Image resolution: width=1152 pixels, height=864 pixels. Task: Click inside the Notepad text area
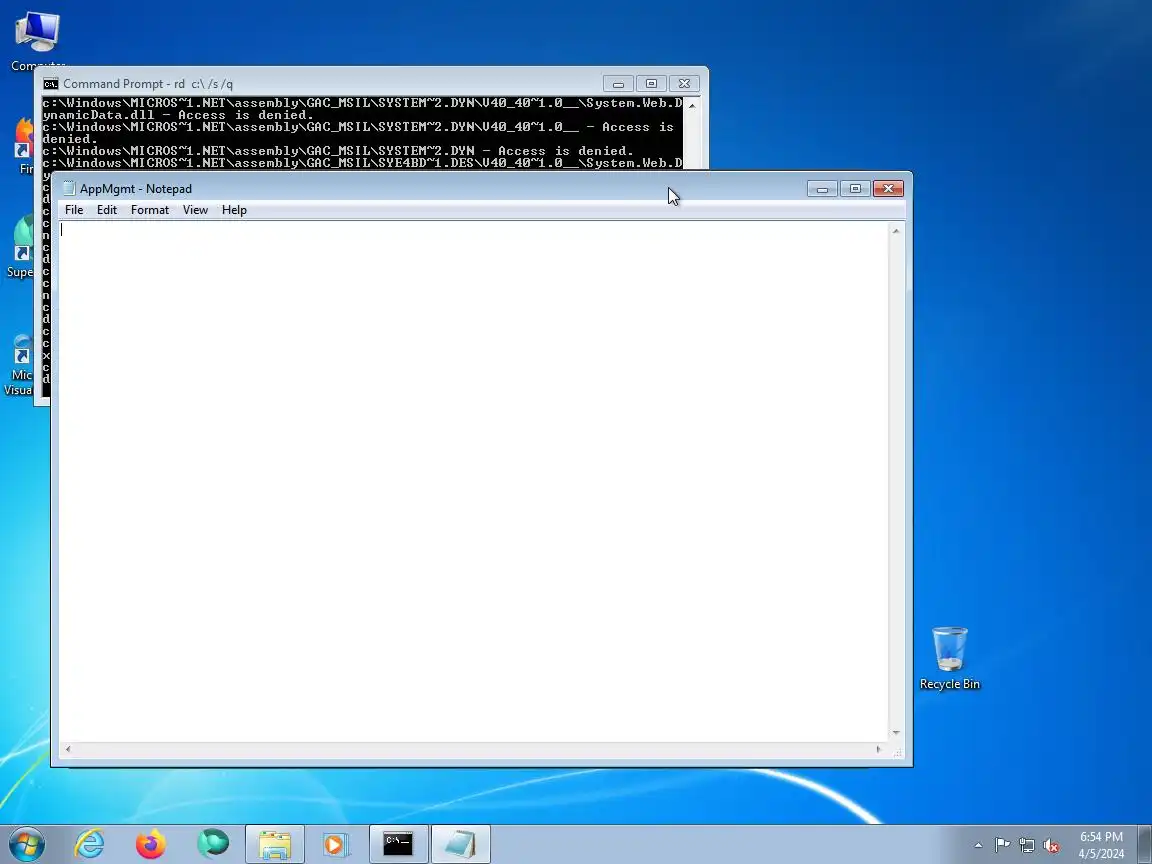[473, 481]
